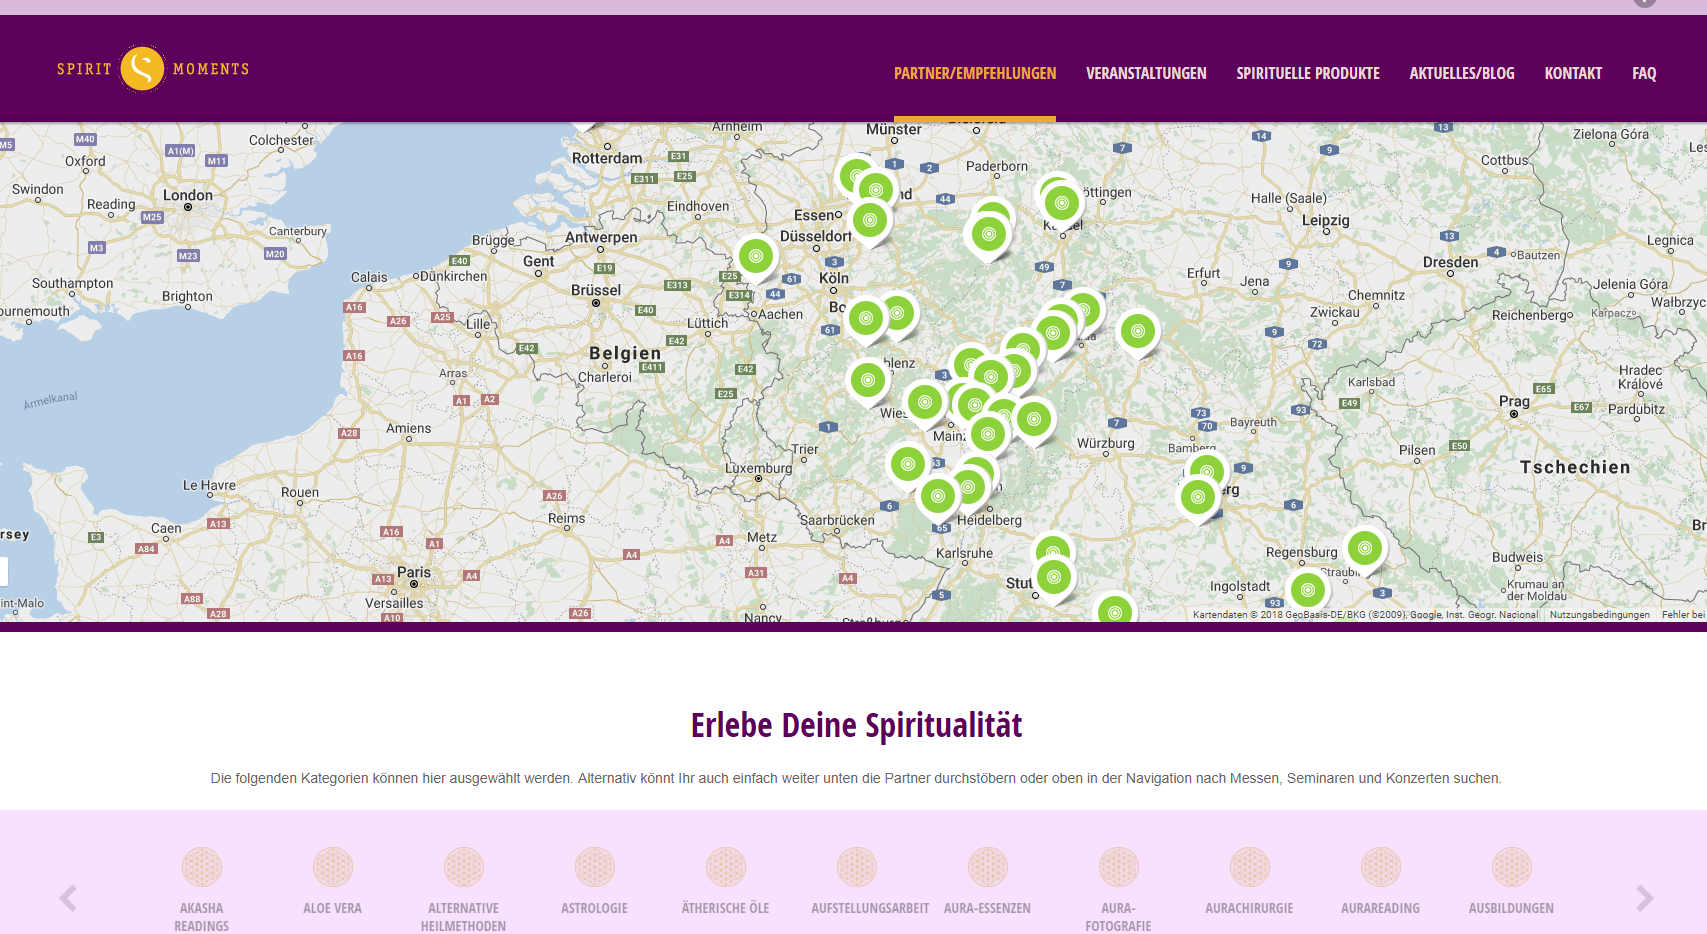The width and height of the screenshot is (1707, 934).
Task: Click the Ausbildungen label text
Action: coord(1511,908)
